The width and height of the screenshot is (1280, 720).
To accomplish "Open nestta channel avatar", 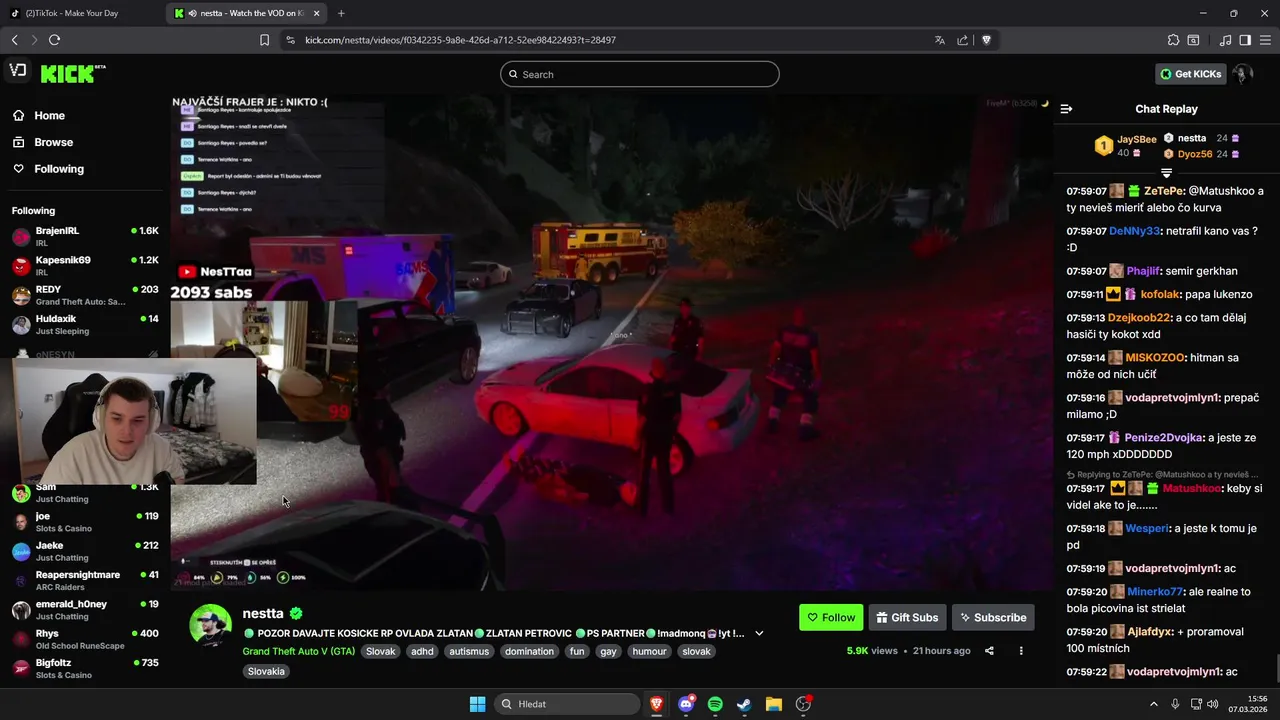I will (210, 626).
